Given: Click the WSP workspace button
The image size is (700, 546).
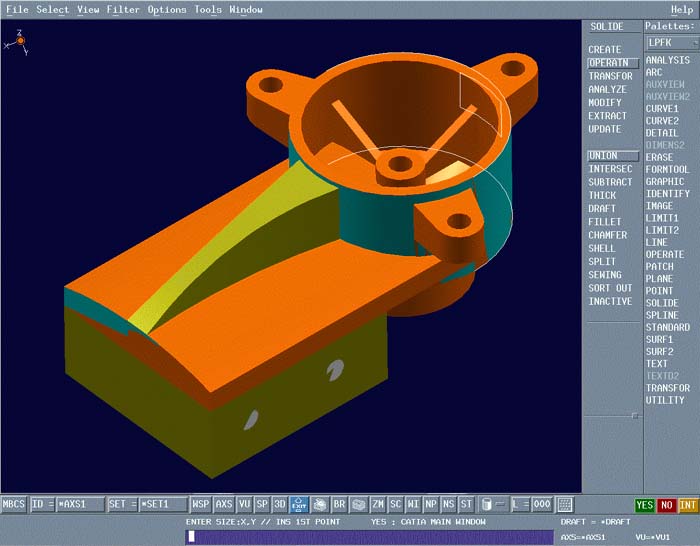Looking at the screenshot, I should [201, 505].
